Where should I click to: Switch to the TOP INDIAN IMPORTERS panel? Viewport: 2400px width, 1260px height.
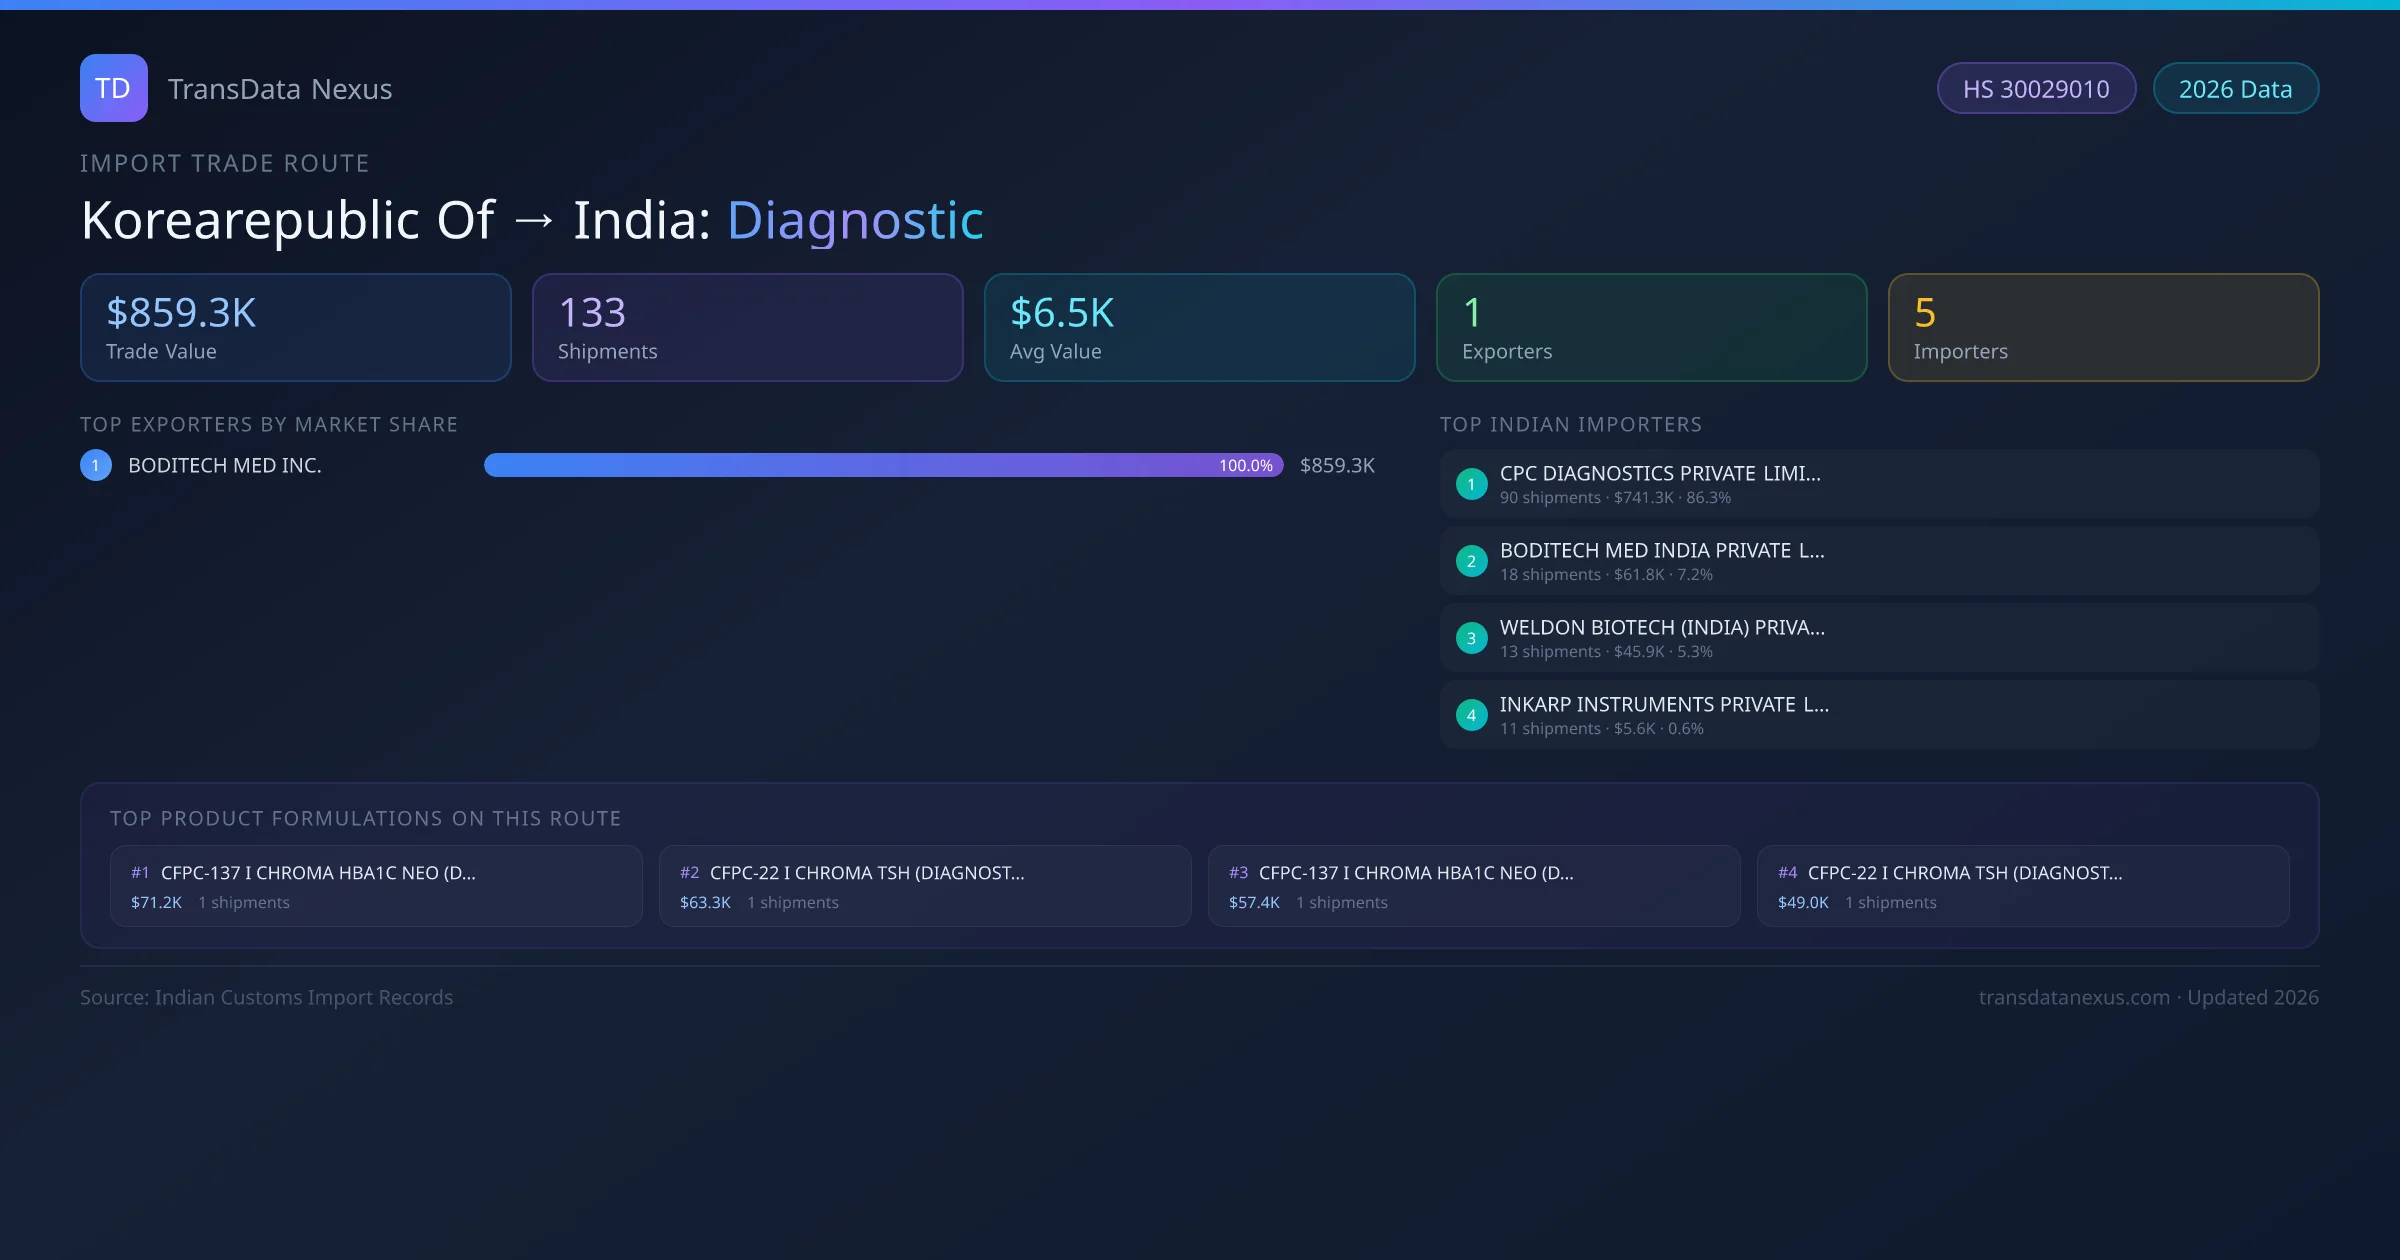(x=1572, y=424)
